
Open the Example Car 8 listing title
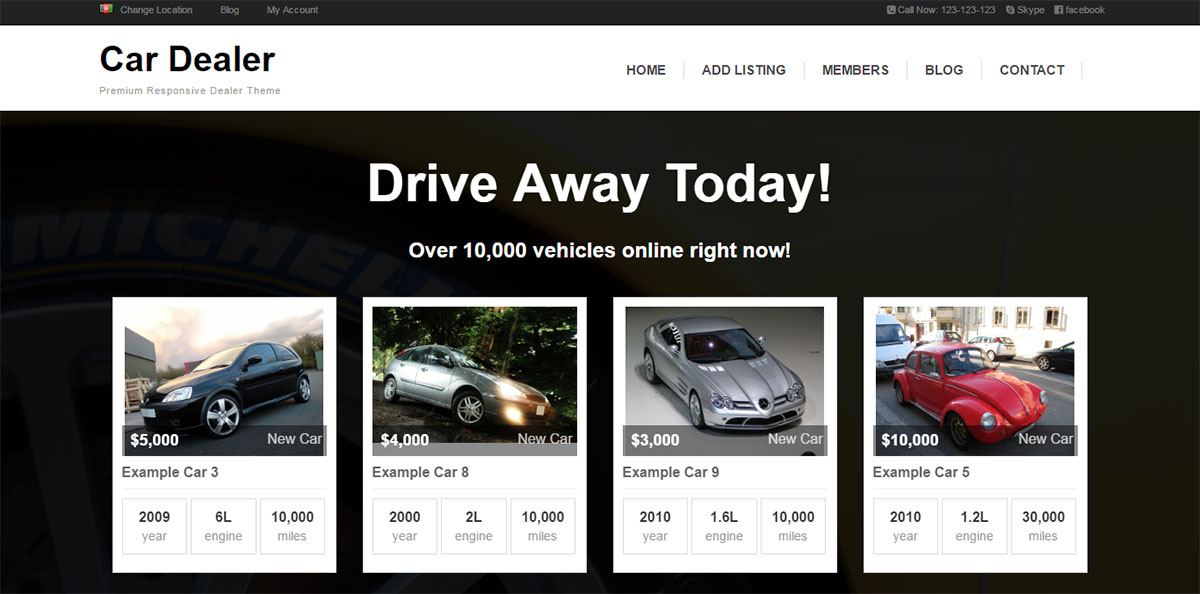[x=420, y=472]
